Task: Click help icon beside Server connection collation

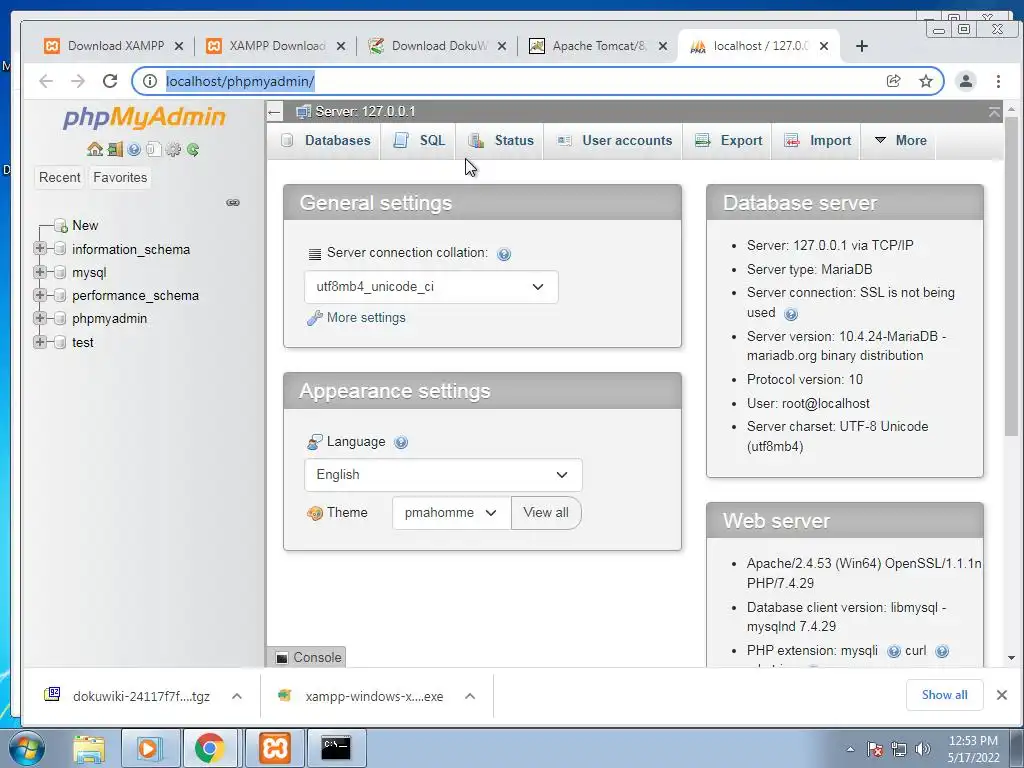Action: tap(504, 254)
